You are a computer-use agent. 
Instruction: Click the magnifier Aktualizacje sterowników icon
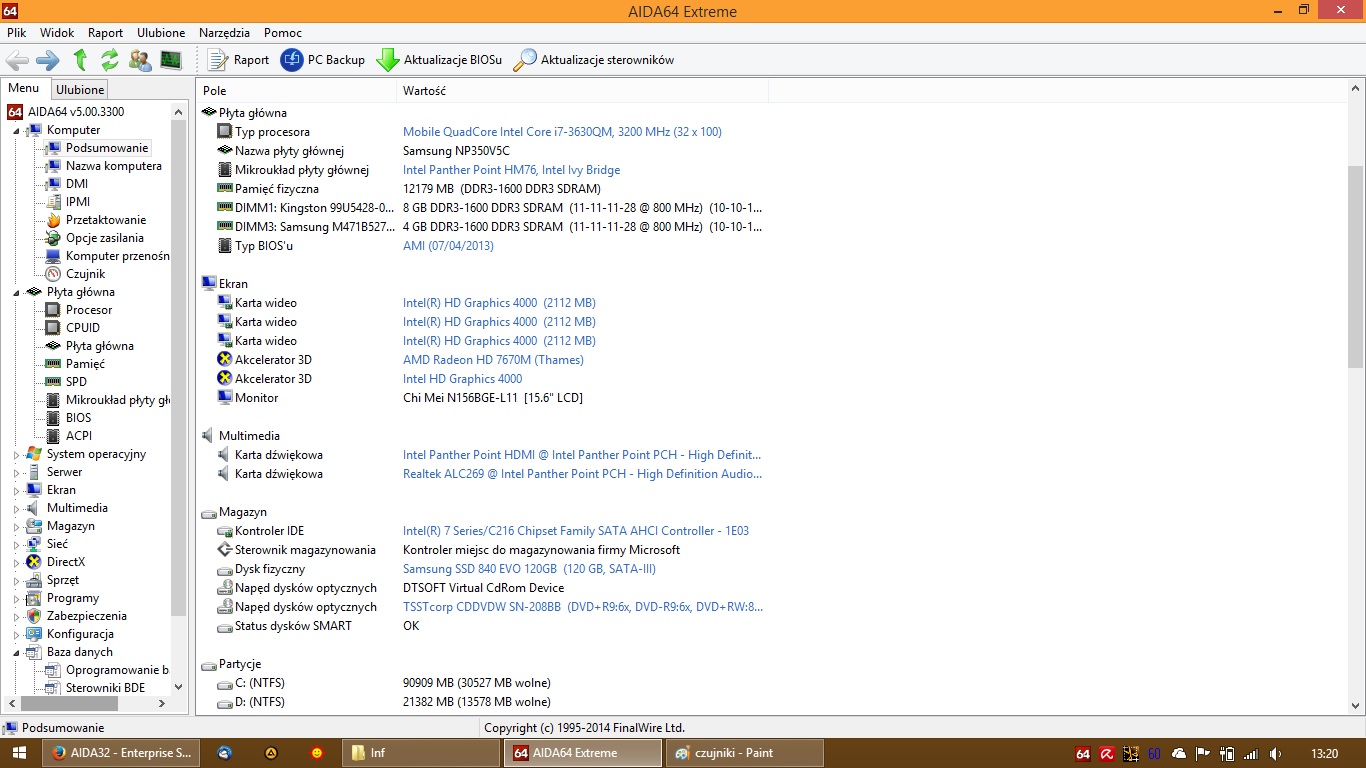coord(525,60)
